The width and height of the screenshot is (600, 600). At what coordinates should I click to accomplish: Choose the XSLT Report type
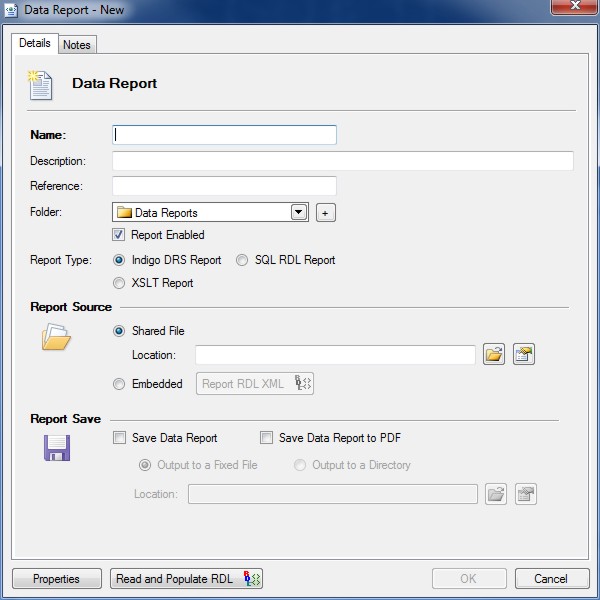pyautogui.click(x=120, y=283)
